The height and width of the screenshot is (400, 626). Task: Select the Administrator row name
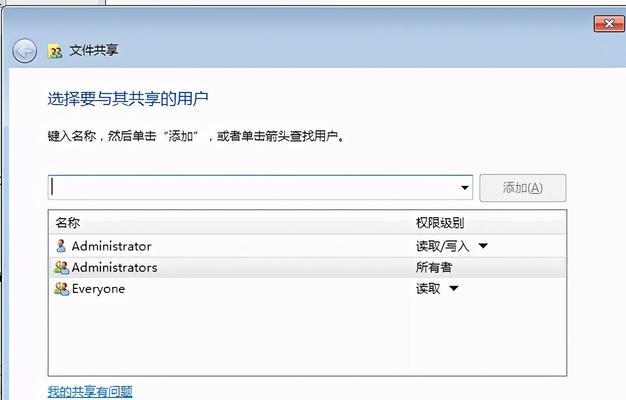click(x=111, y=246)
